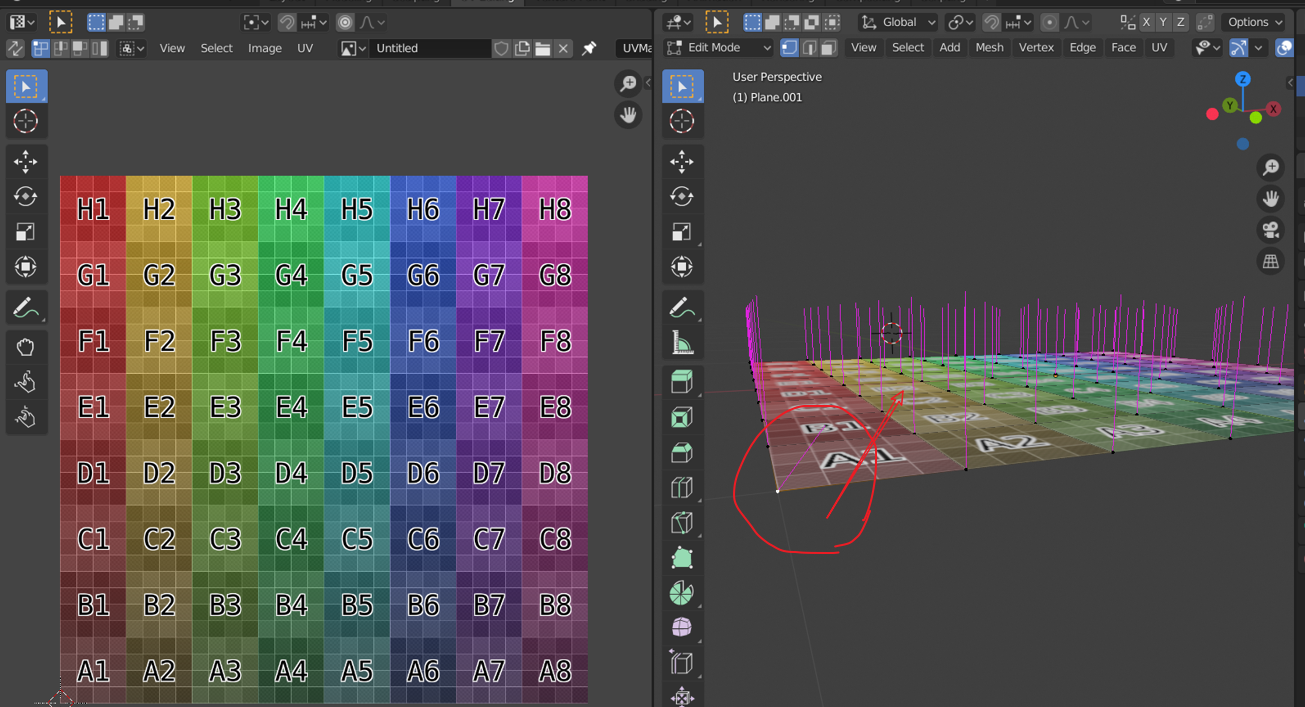Open the Edit Mode dropdown
The width and height of the screenshot is (1305, 707).
tap(720, 48)
